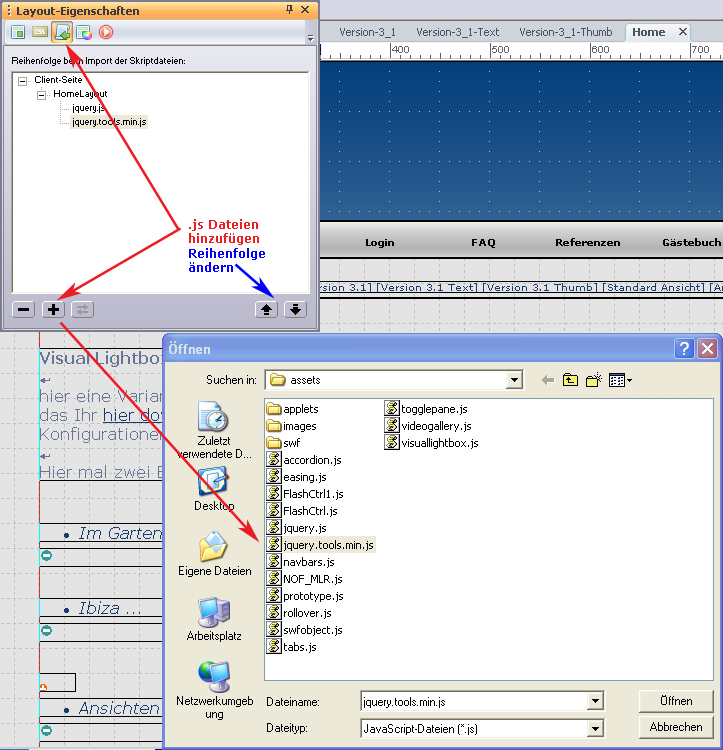Image resolution: width=723 pixels, height=750 pixels.
Task: Select the Home page tab
Action: [x=648, y=32]
